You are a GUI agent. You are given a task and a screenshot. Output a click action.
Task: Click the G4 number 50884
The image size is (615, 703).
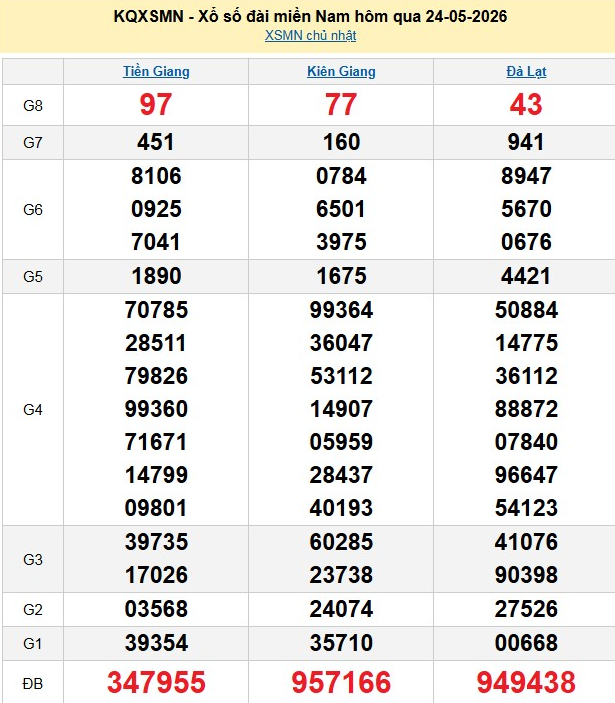[x=526, y=310]
